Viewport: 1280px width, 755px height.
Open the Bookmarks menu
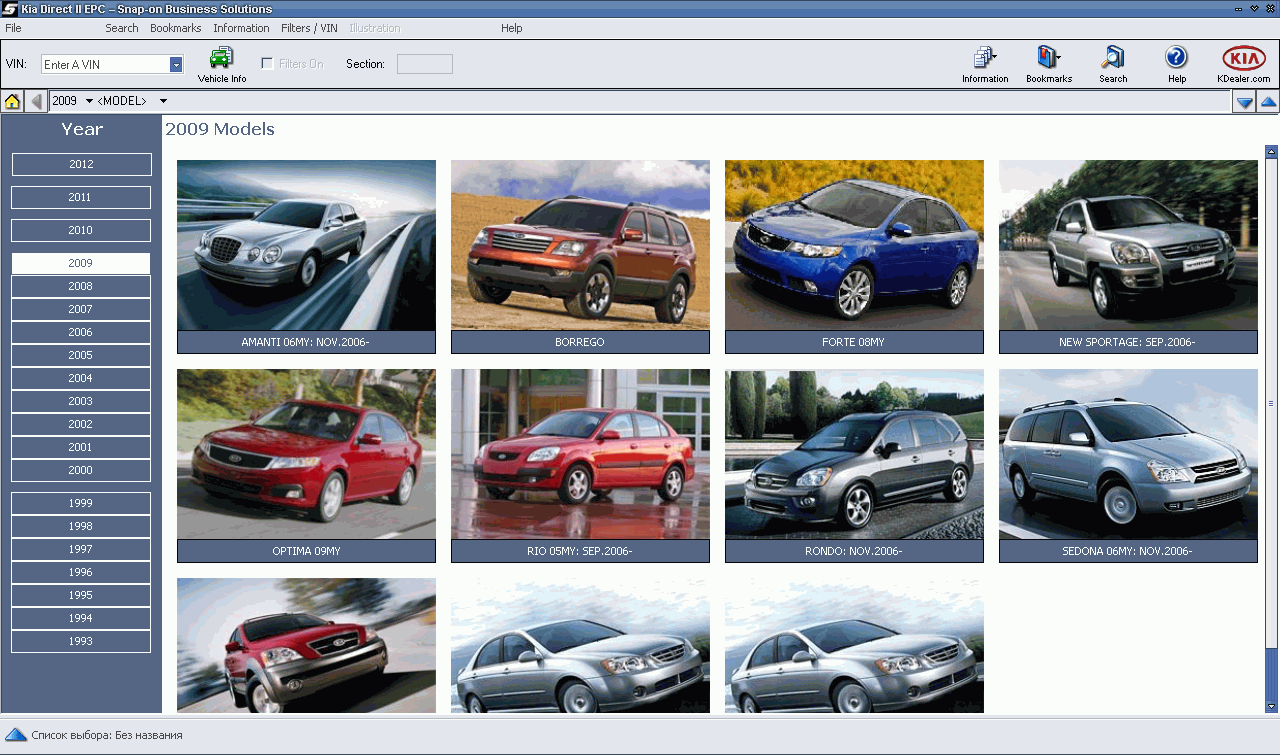176,28
